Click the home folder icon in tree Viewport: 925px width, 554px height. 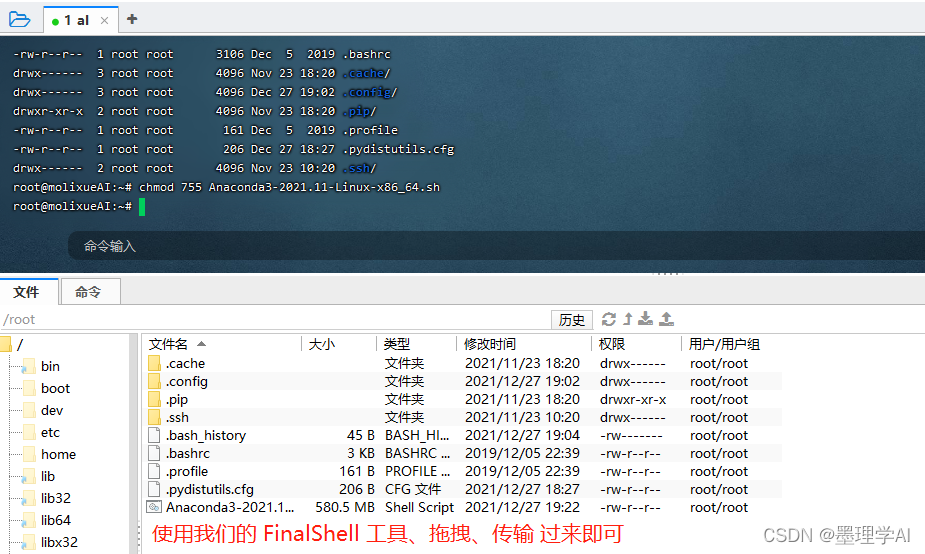(x=29, y=454)
